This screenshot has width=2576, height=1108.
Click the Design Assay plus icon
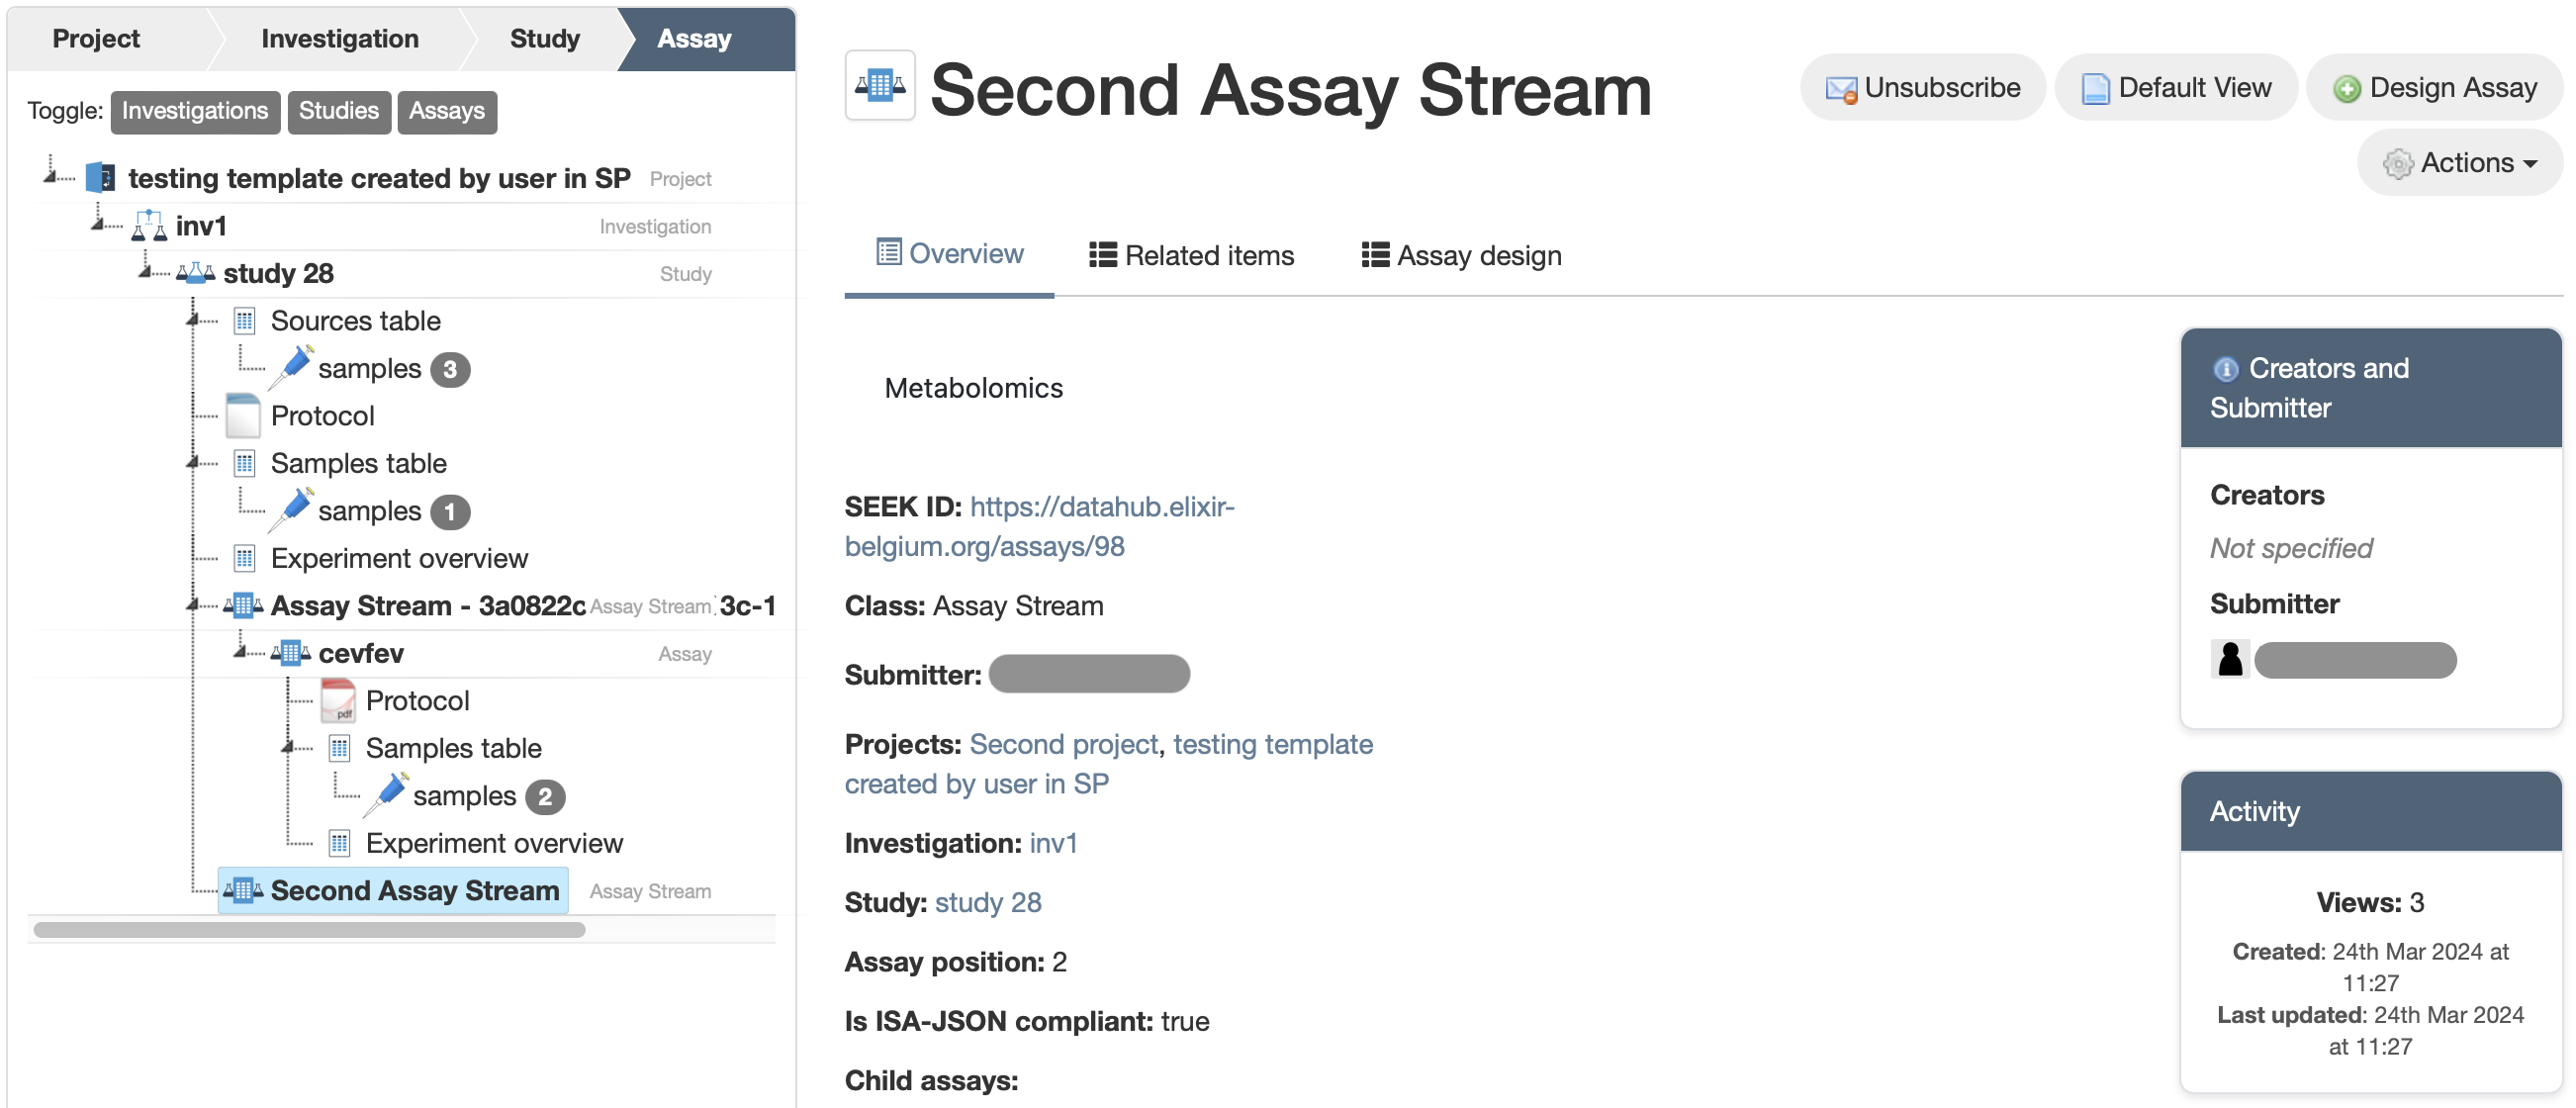click(2348, 87)
